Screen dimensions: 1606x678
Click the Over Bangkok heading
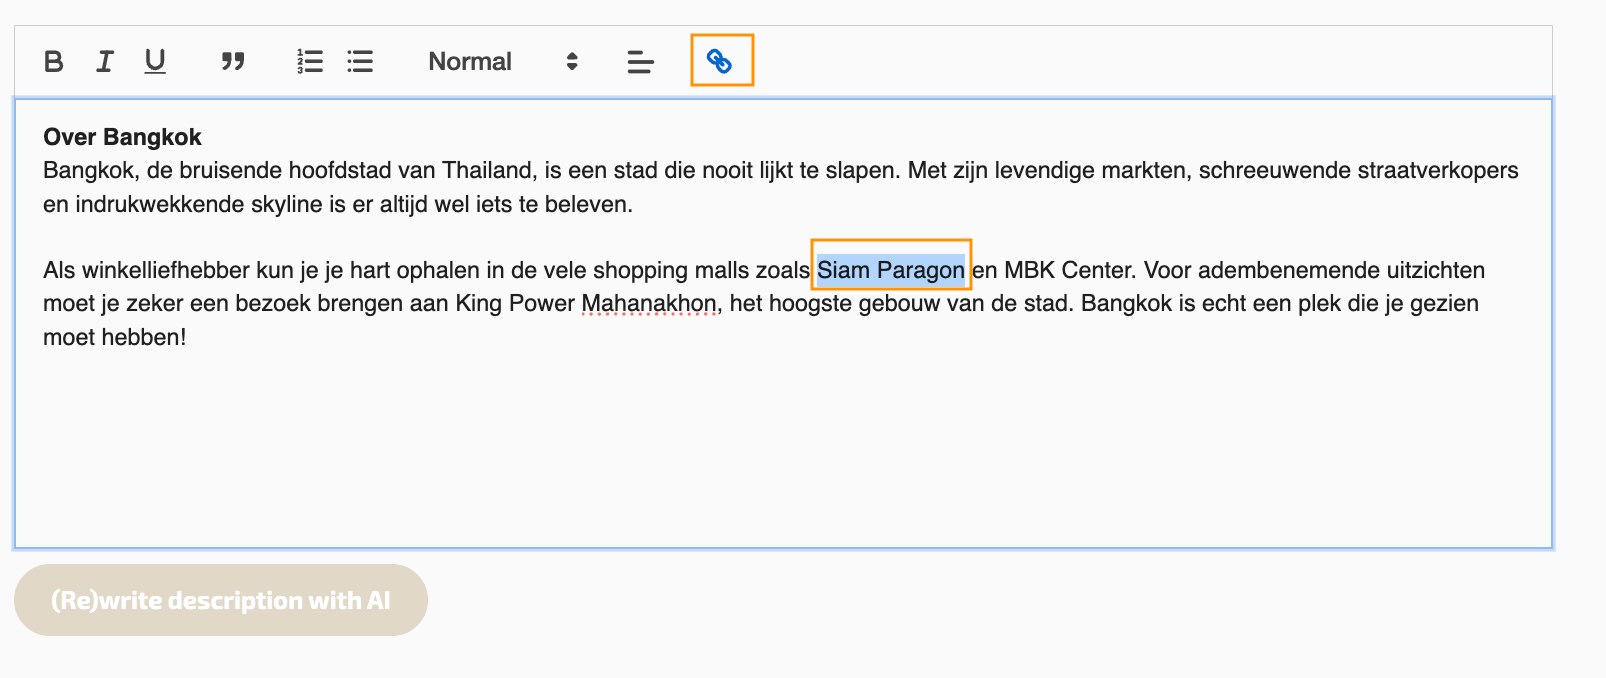tap(122, 137)
